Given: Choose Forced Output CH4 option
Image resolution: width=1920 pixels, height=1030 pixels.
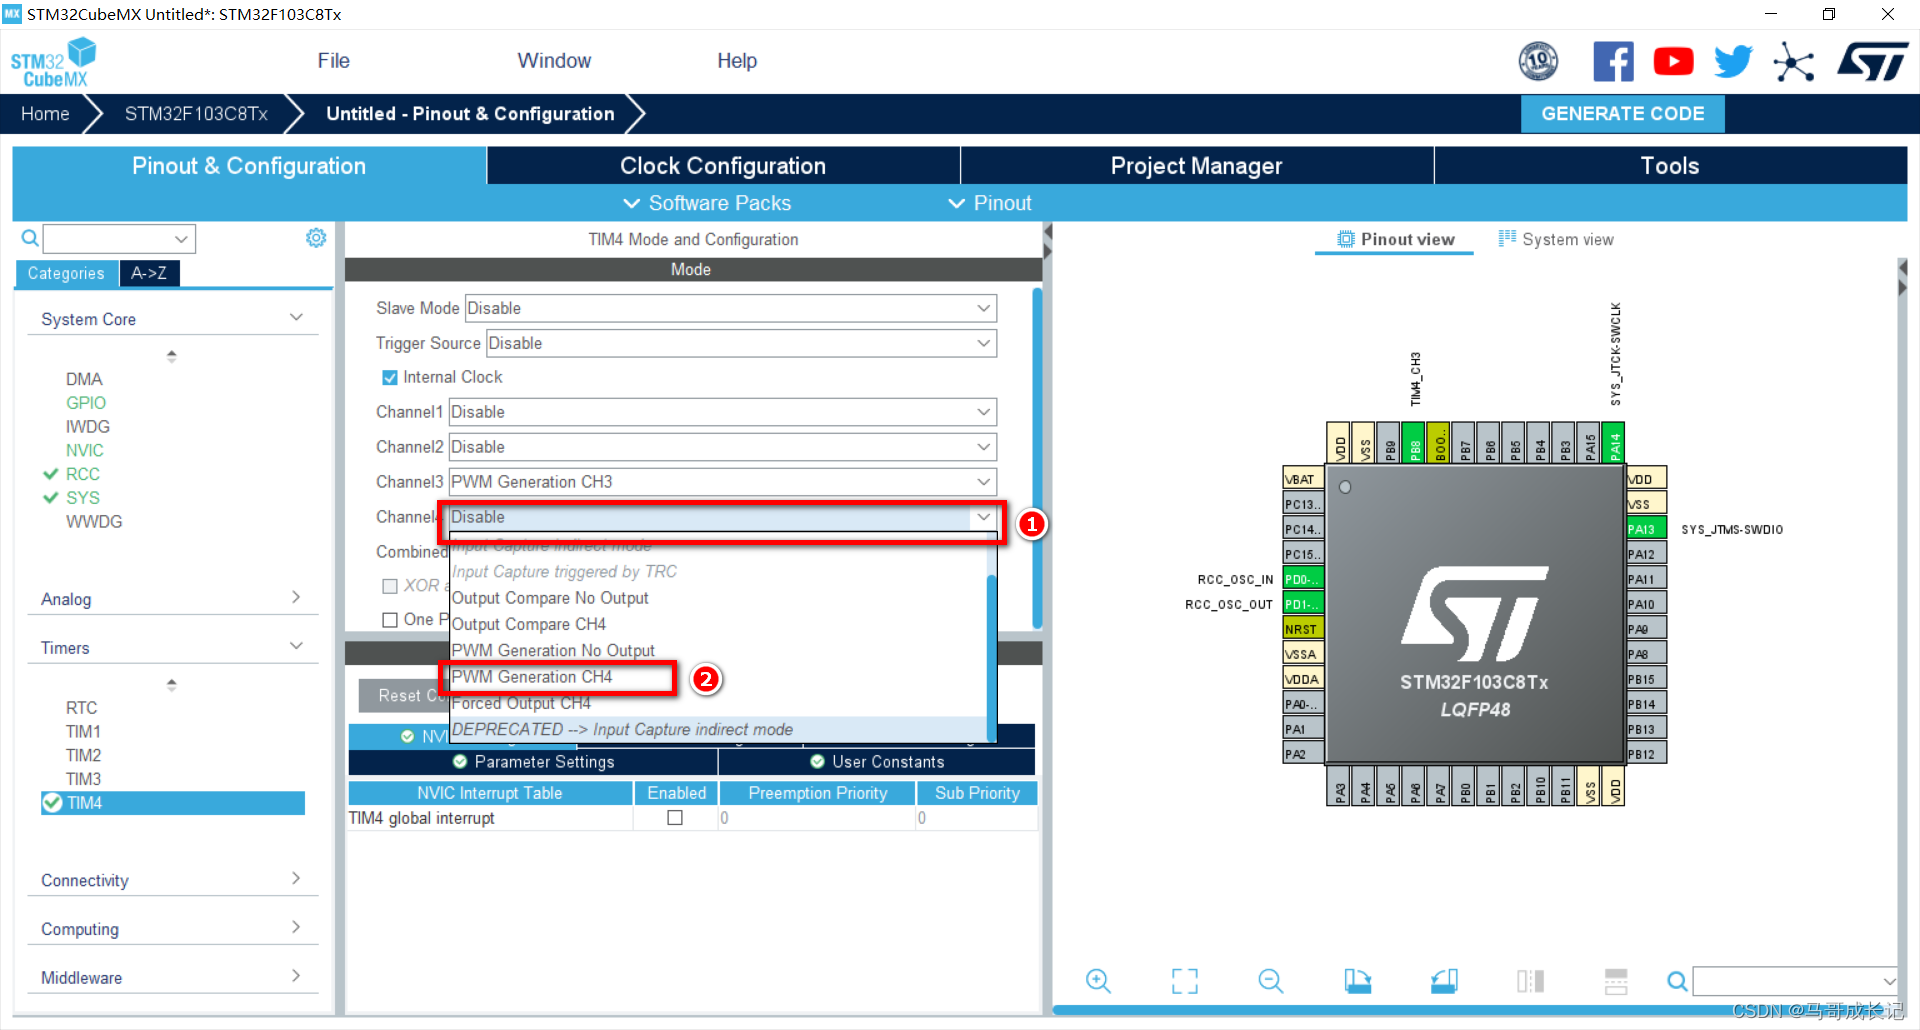Looking at the screenshot, I should pos(717,703).
